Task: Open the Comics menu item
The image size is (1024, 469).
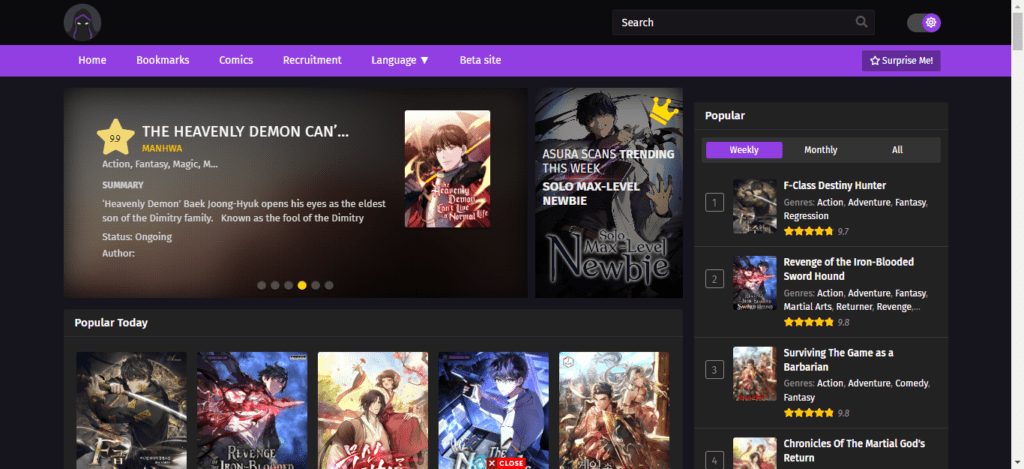Action: coord(236,60)
